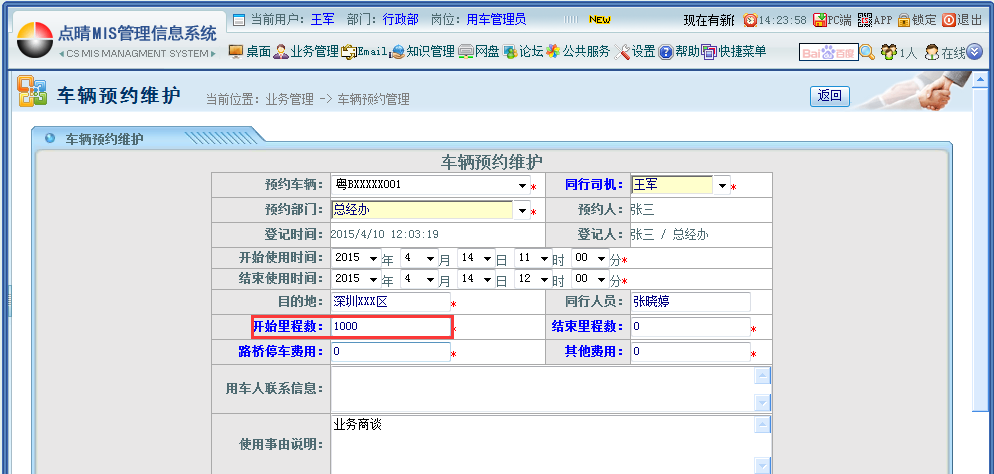Click the scroll up arrow in 用车人联系信息
Viewport: 994px width, 474px height.
click(x=762, y=376)
